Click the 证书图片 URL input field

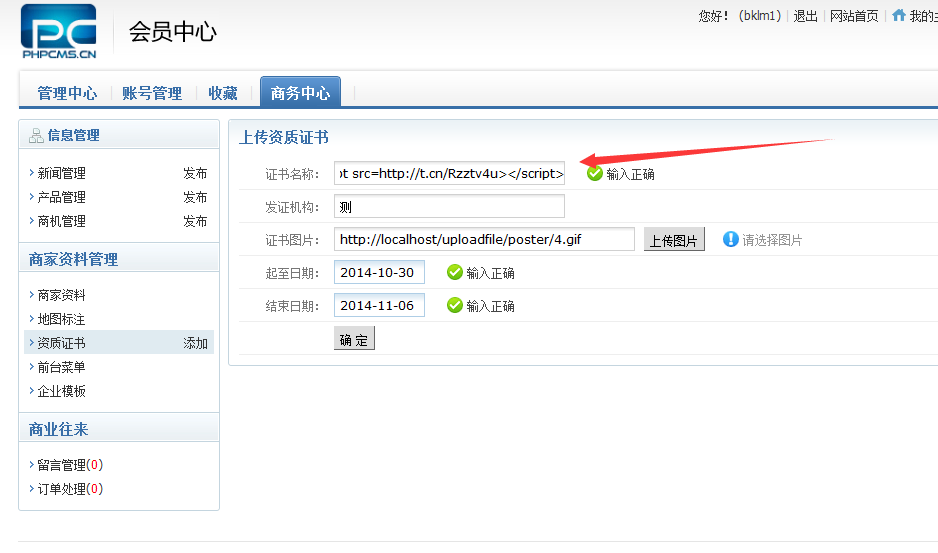point(484,239)
